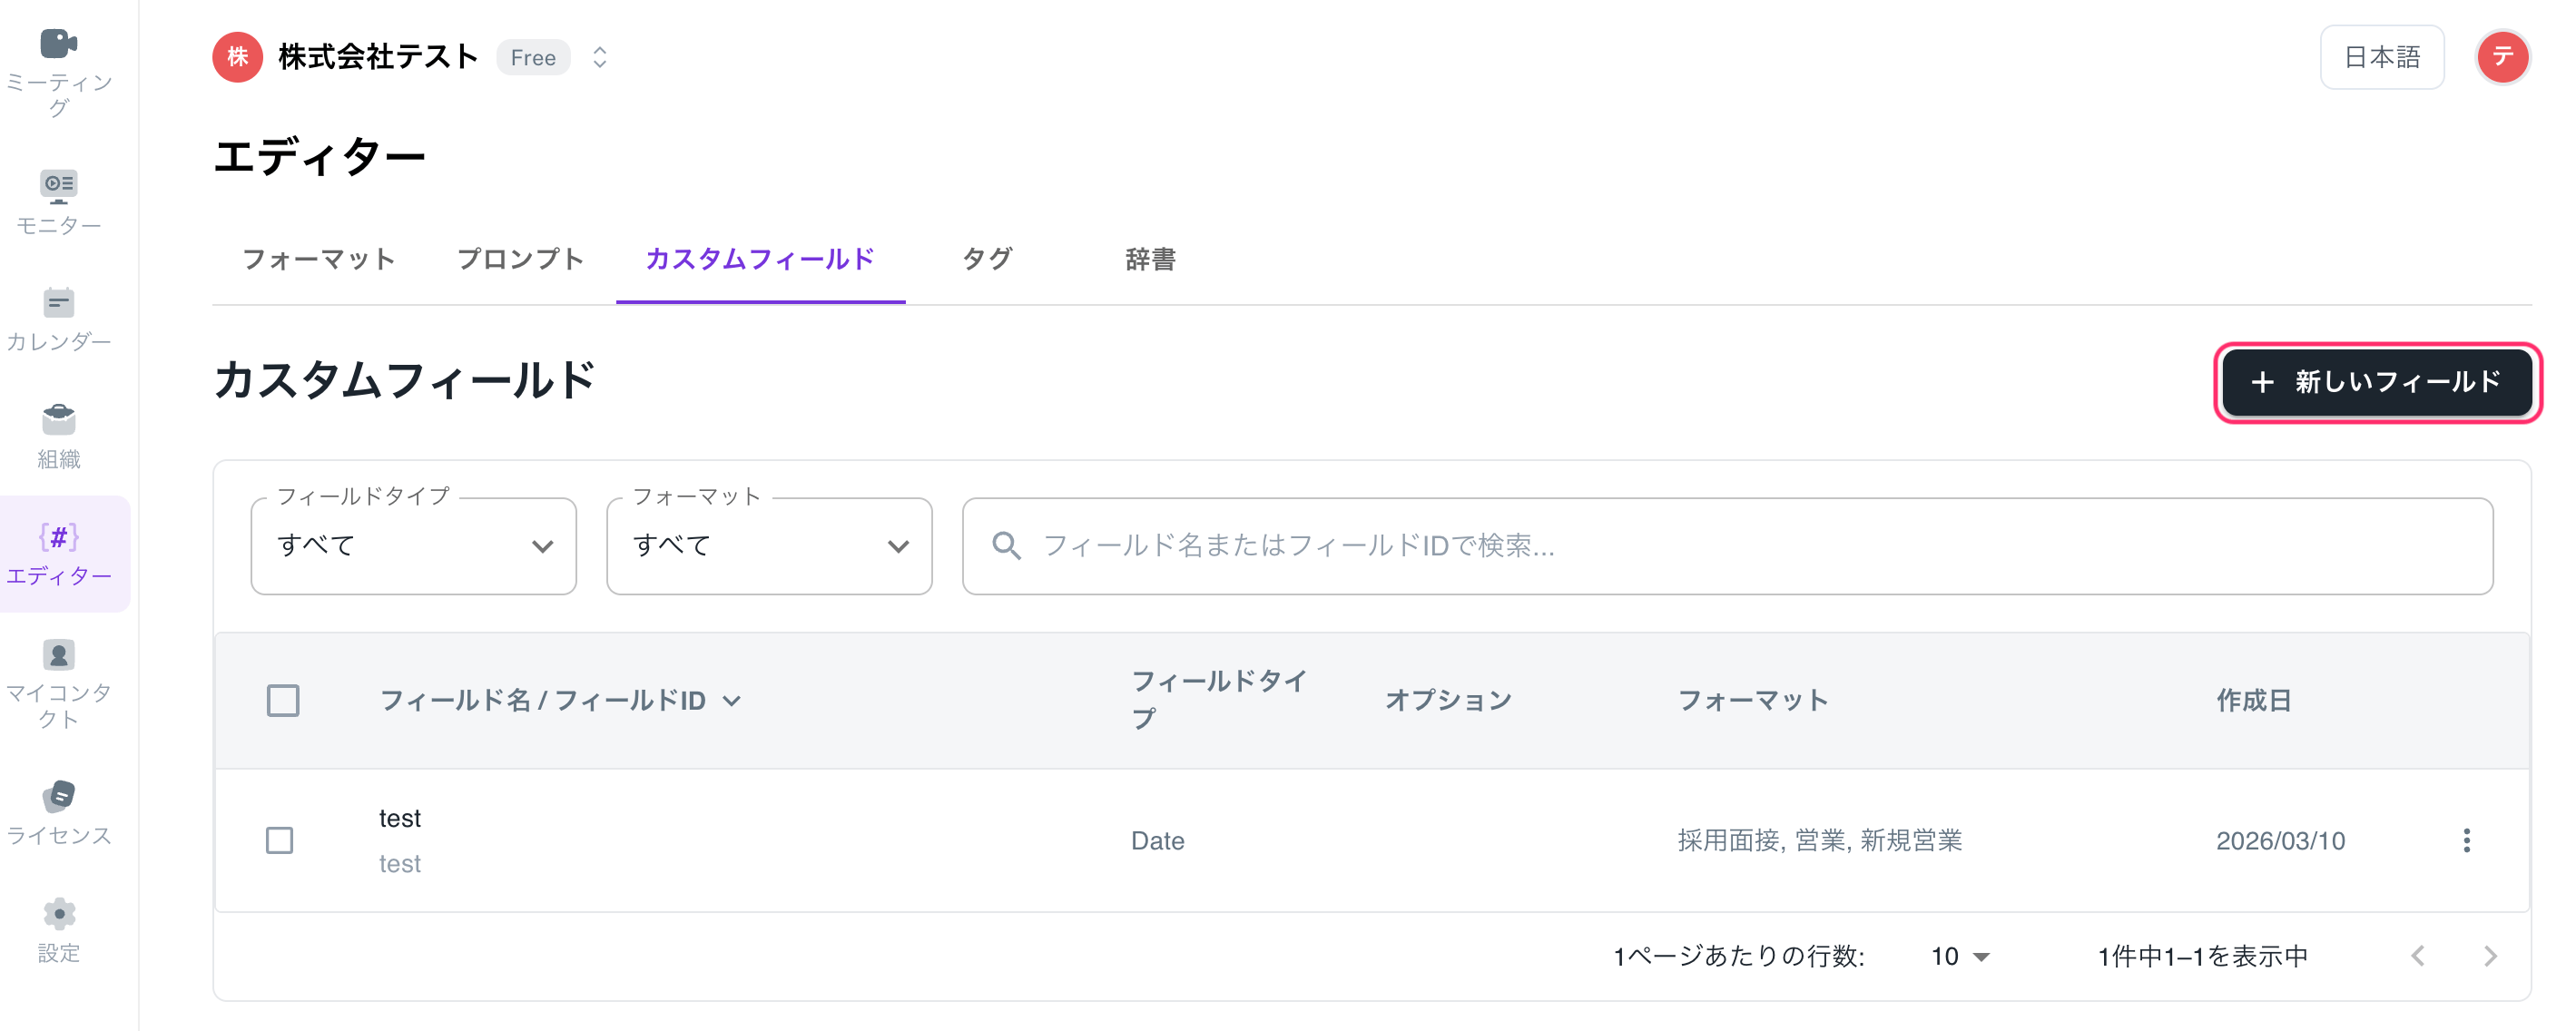The height and width of the screenshot is (1031, 2576).
Task: Check the checkbox for test row
Action: [x=280, y=840]
